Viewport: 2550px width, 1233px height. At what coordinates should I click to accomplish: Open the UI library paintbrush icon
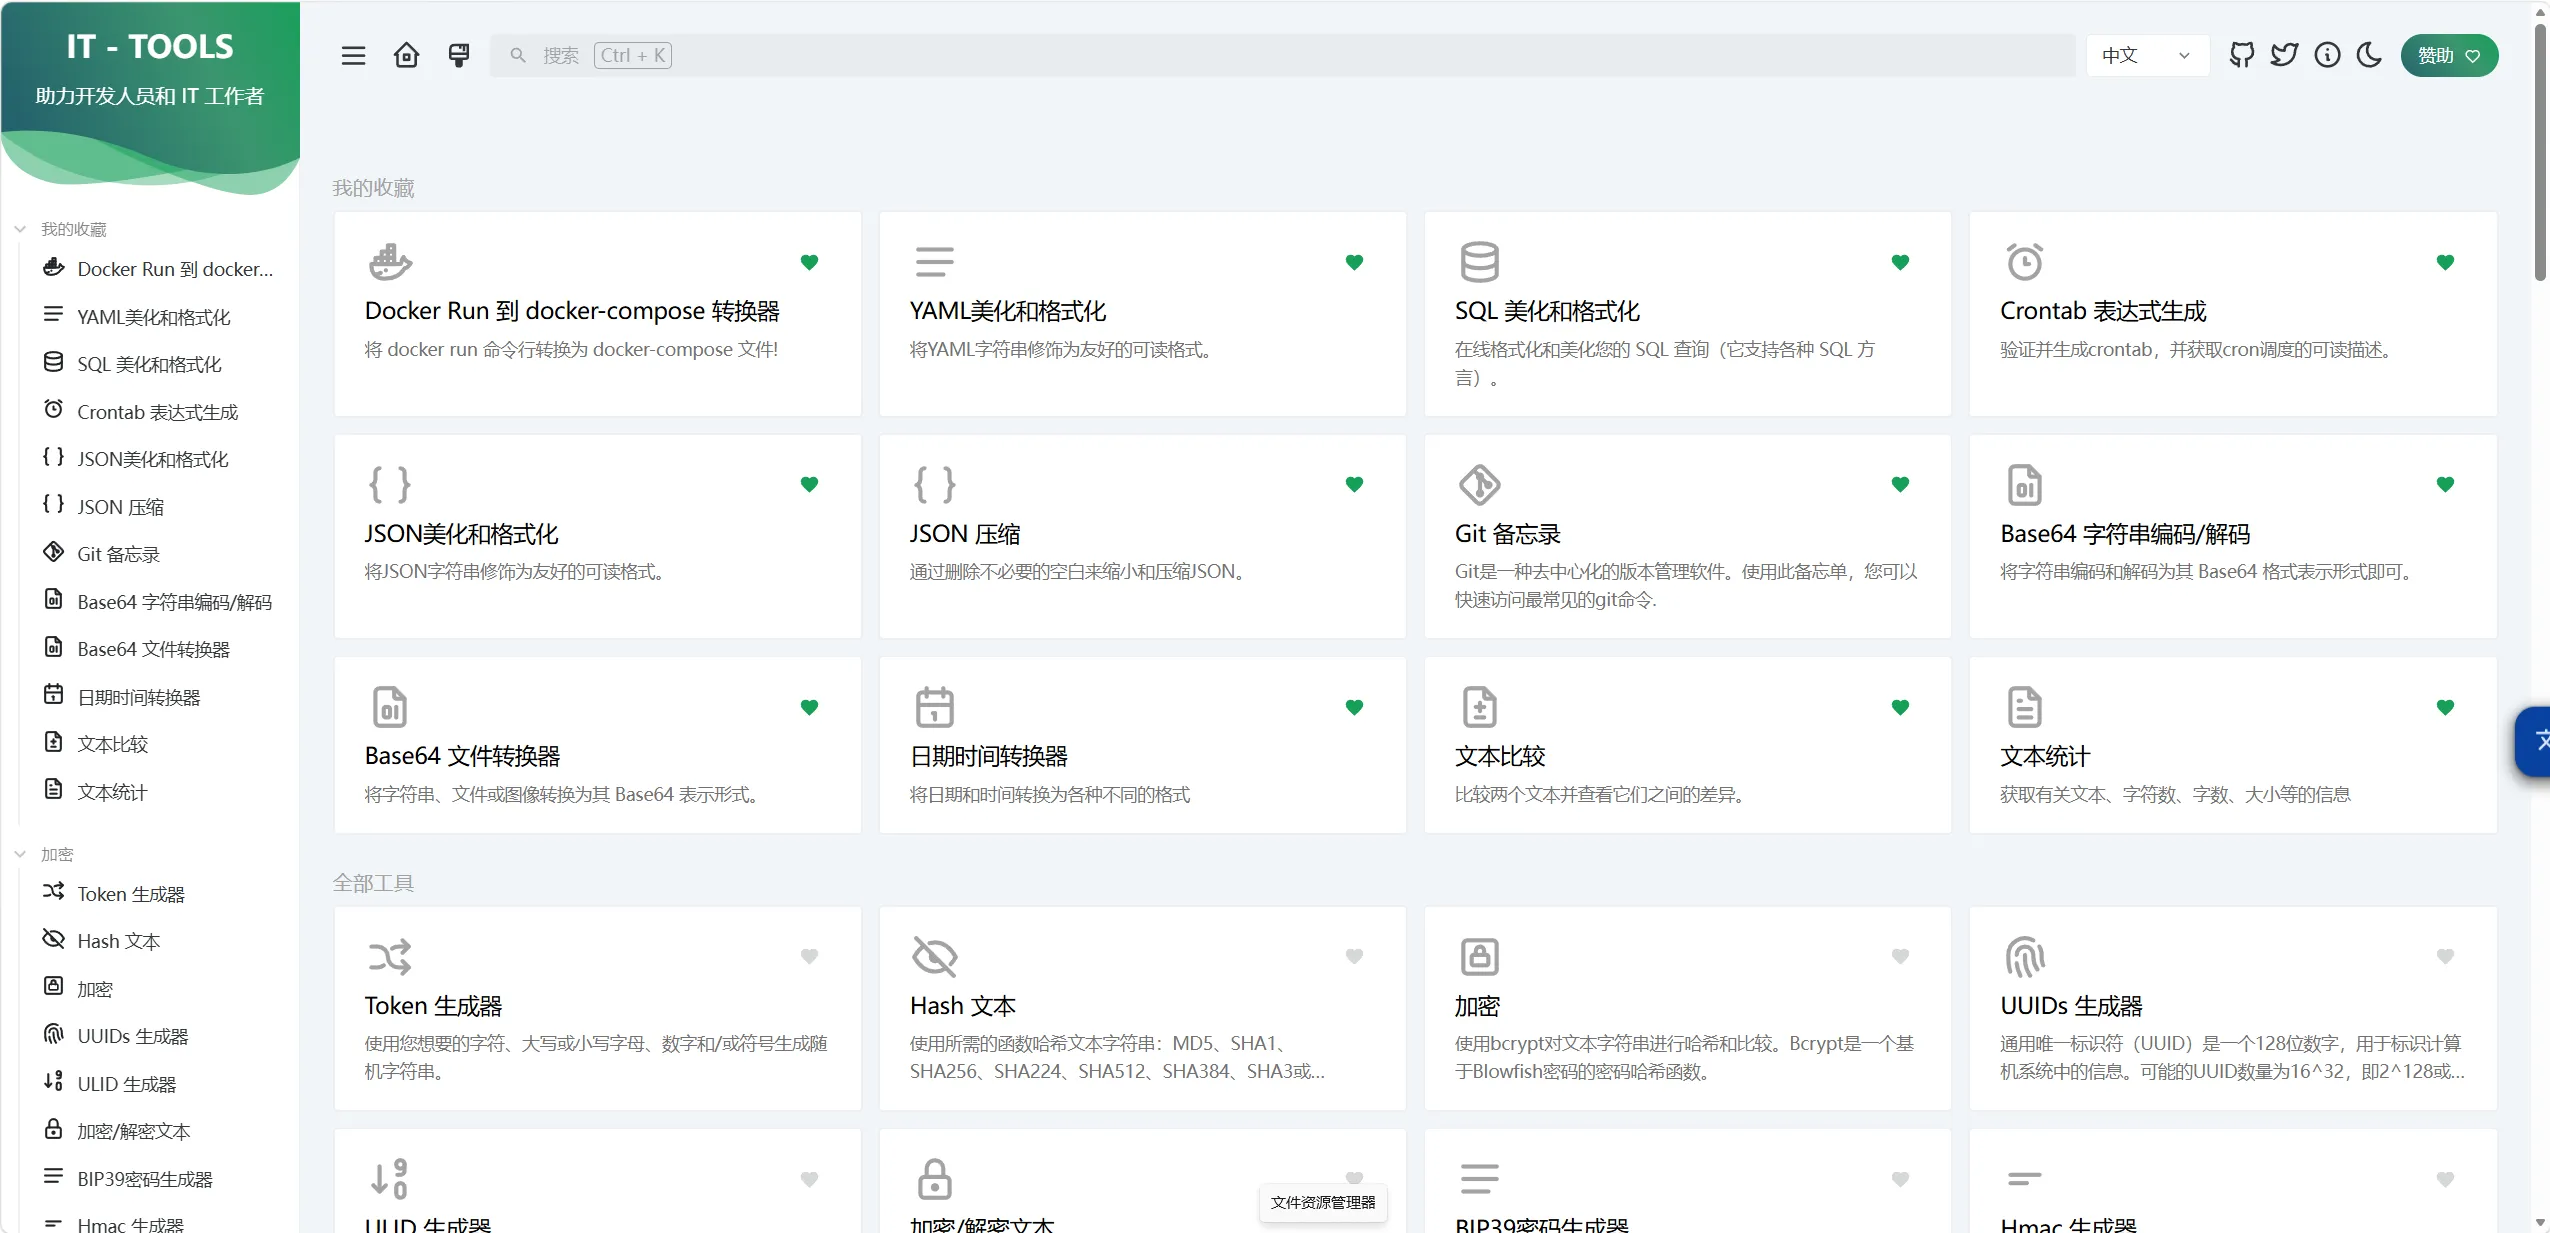(x=459, y=55)
